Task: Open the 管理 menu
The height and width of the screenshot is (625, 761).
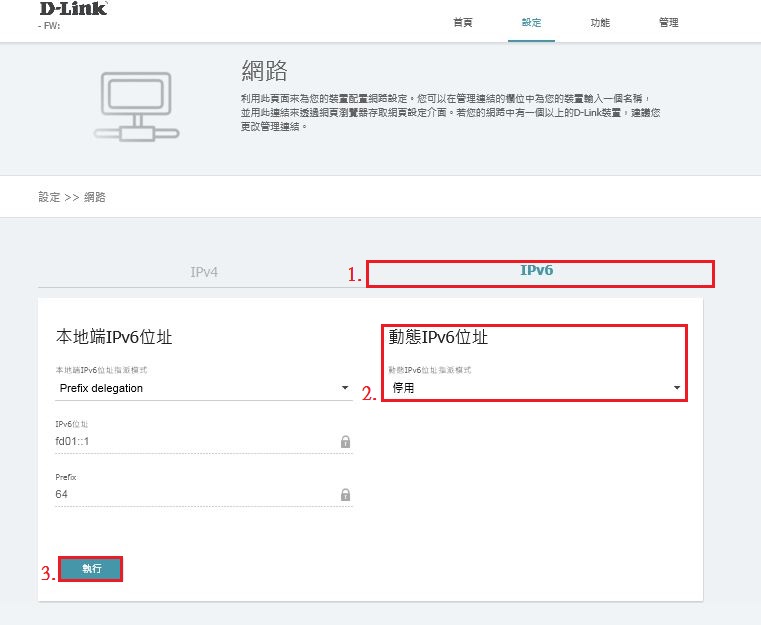Action: pos(668,22)
